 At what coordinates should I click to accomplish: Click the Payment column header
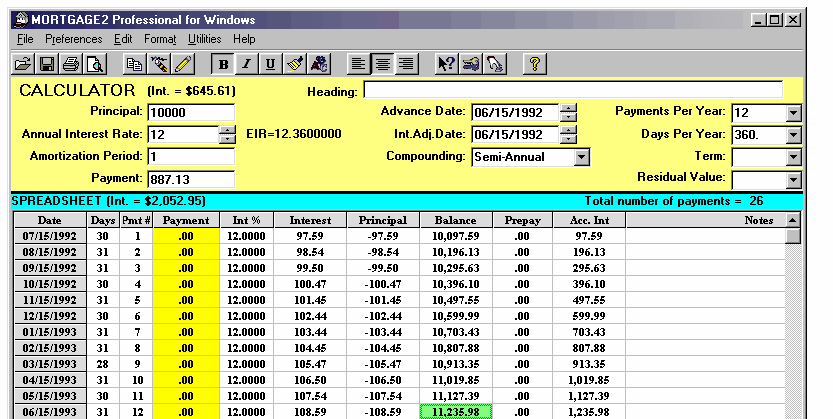click(x=185, y=220)
